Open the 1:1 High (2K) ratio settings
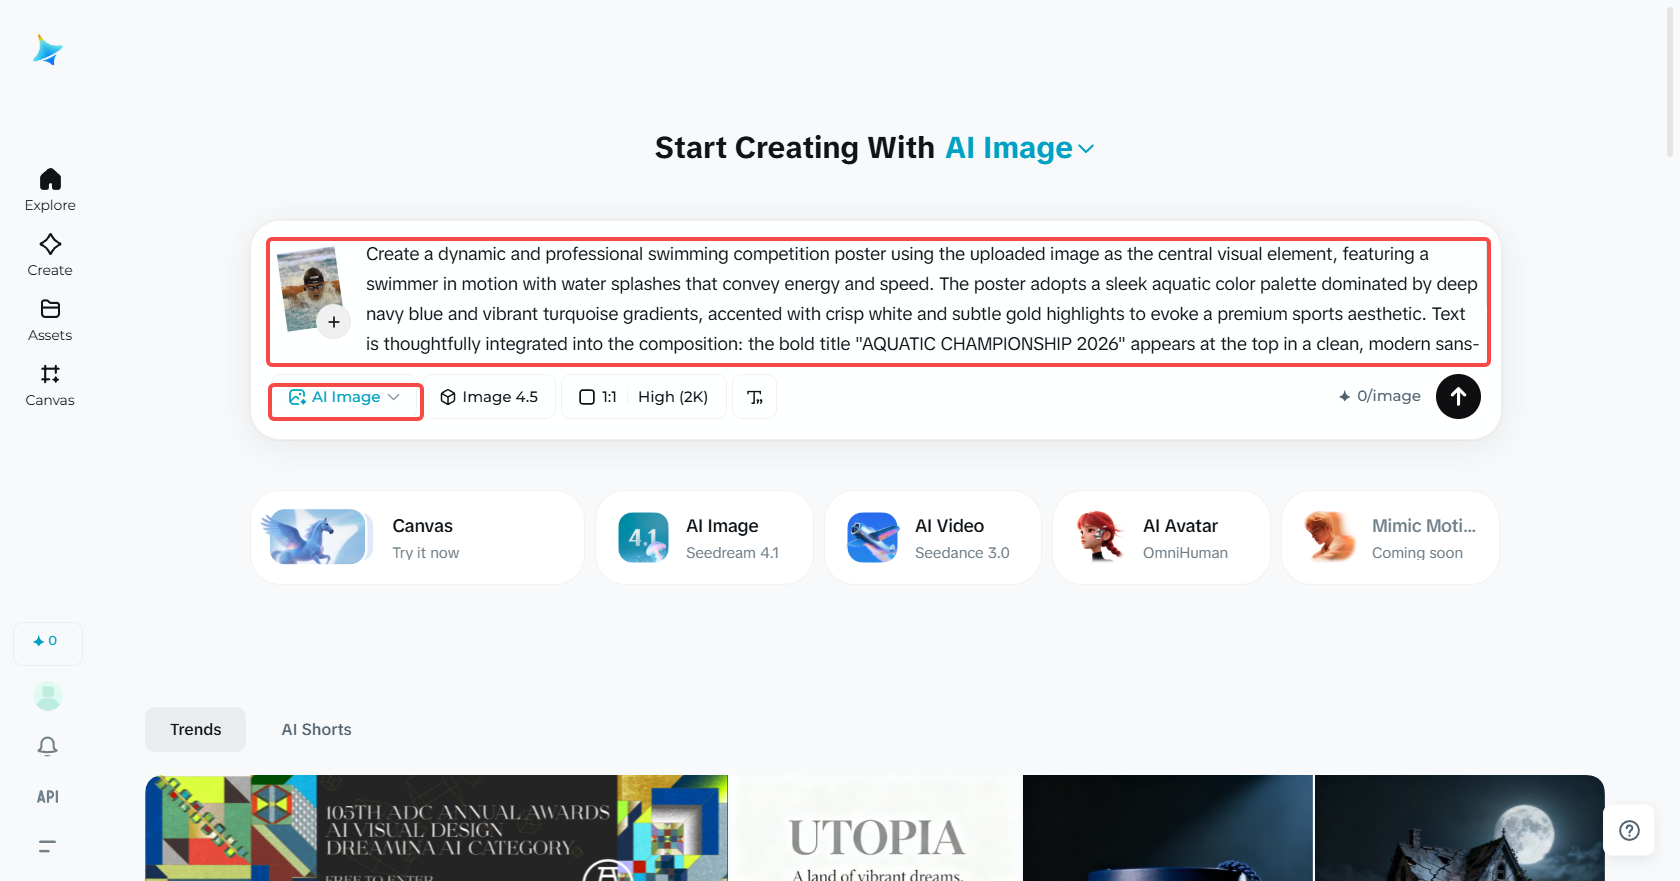 [x=644, y=397]
